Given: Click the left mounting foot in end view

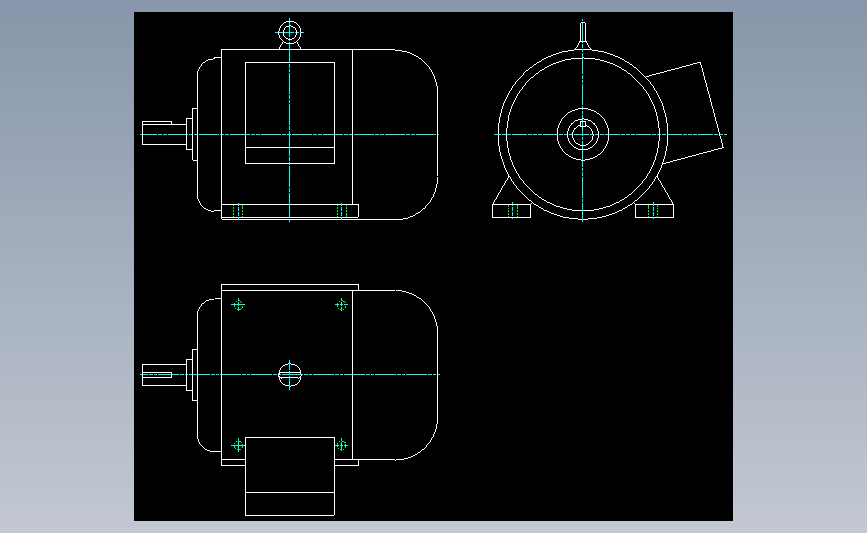Looking at the screenshot, I should [511, 211].
